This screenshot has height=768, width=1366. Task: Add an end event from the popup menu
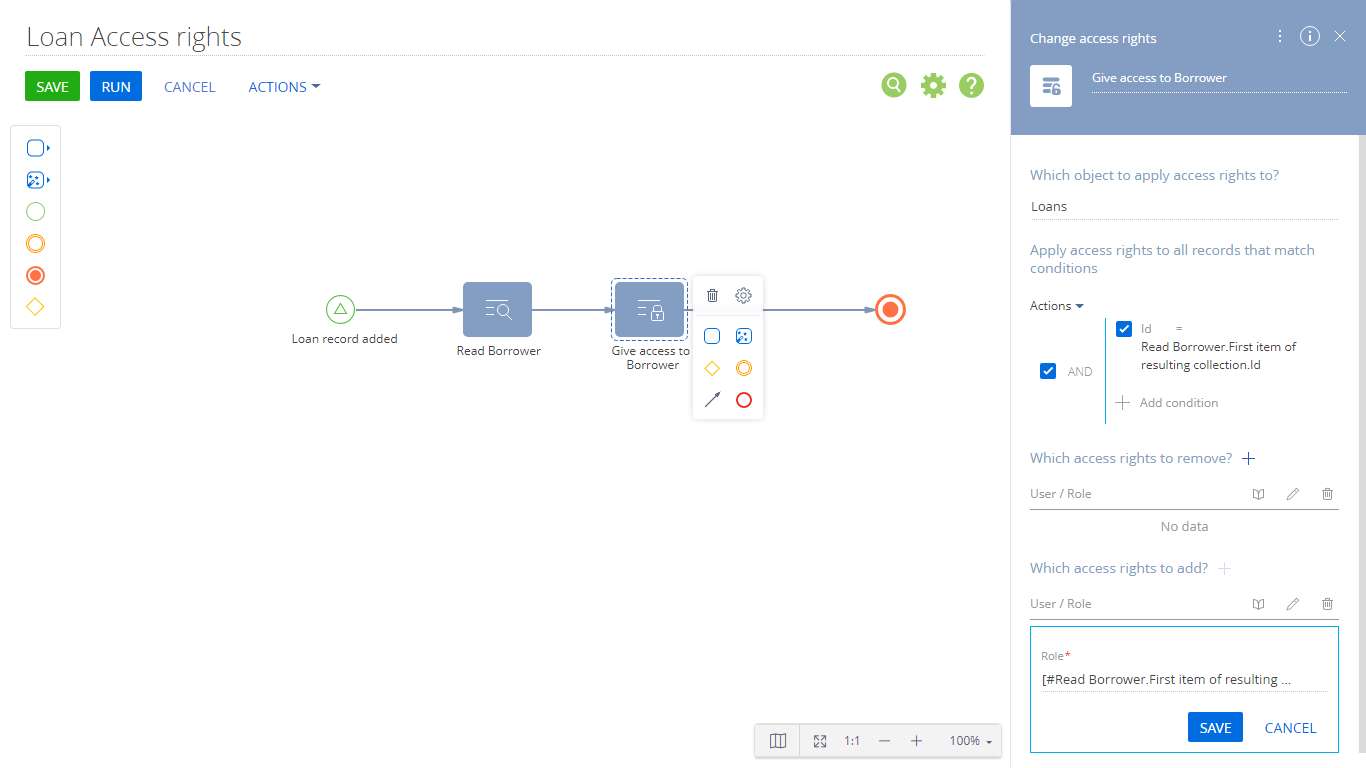point(743,400)
